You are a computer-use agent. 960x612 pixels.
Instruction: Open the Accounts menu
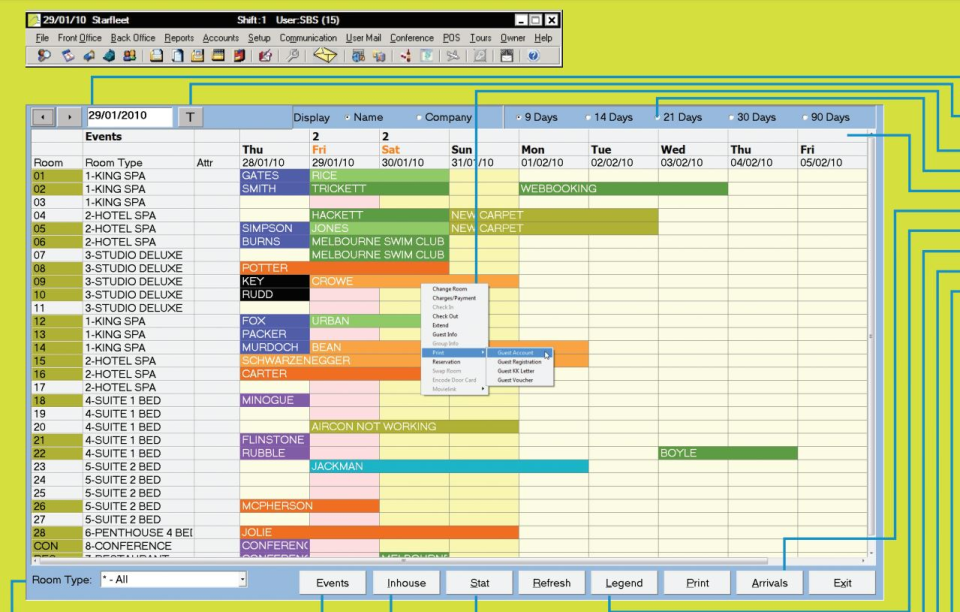220,38
